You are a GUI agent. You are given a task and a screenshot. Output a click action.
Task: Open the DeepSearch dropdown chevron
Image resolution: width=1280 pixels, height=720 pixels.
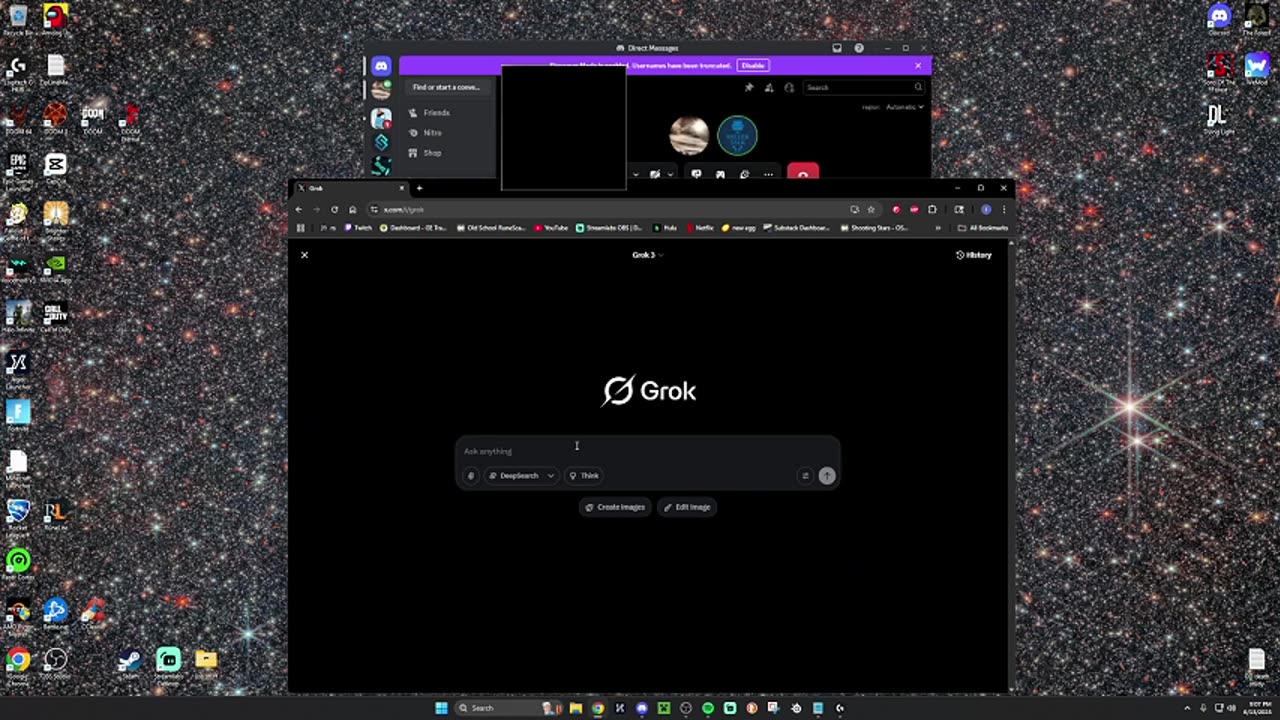(x=550, y=476)
